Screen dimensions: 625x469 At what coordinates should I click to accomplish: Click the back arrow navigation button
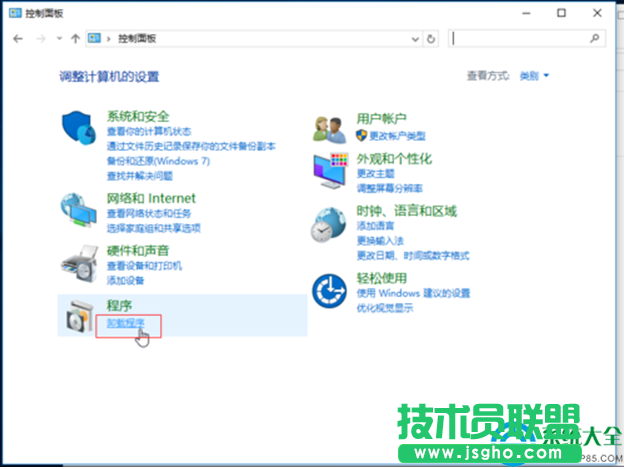(18, 39)
